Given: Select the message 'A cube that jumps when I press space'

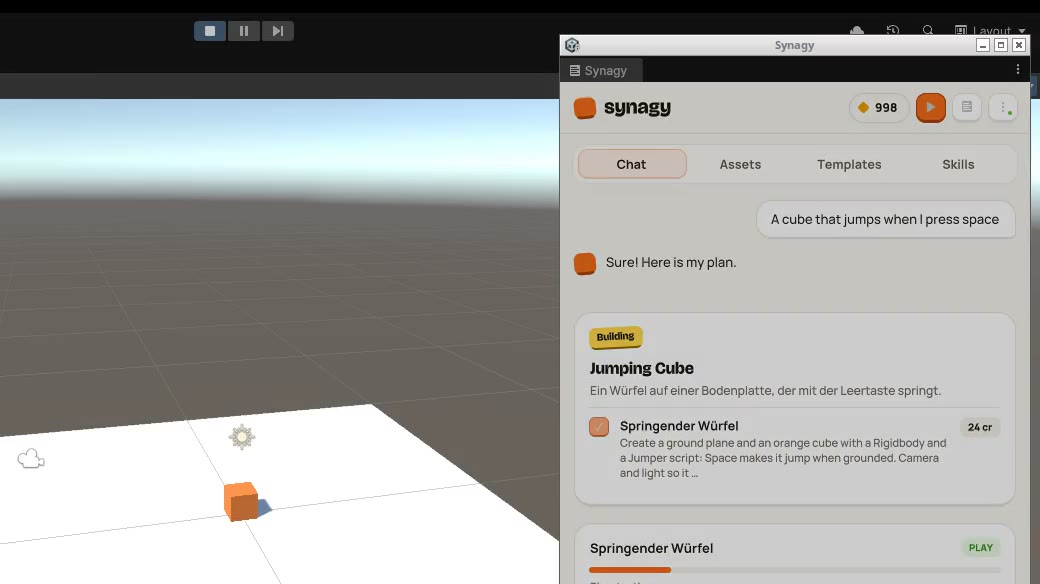Looking at the screenshot, I should [885, 220].
